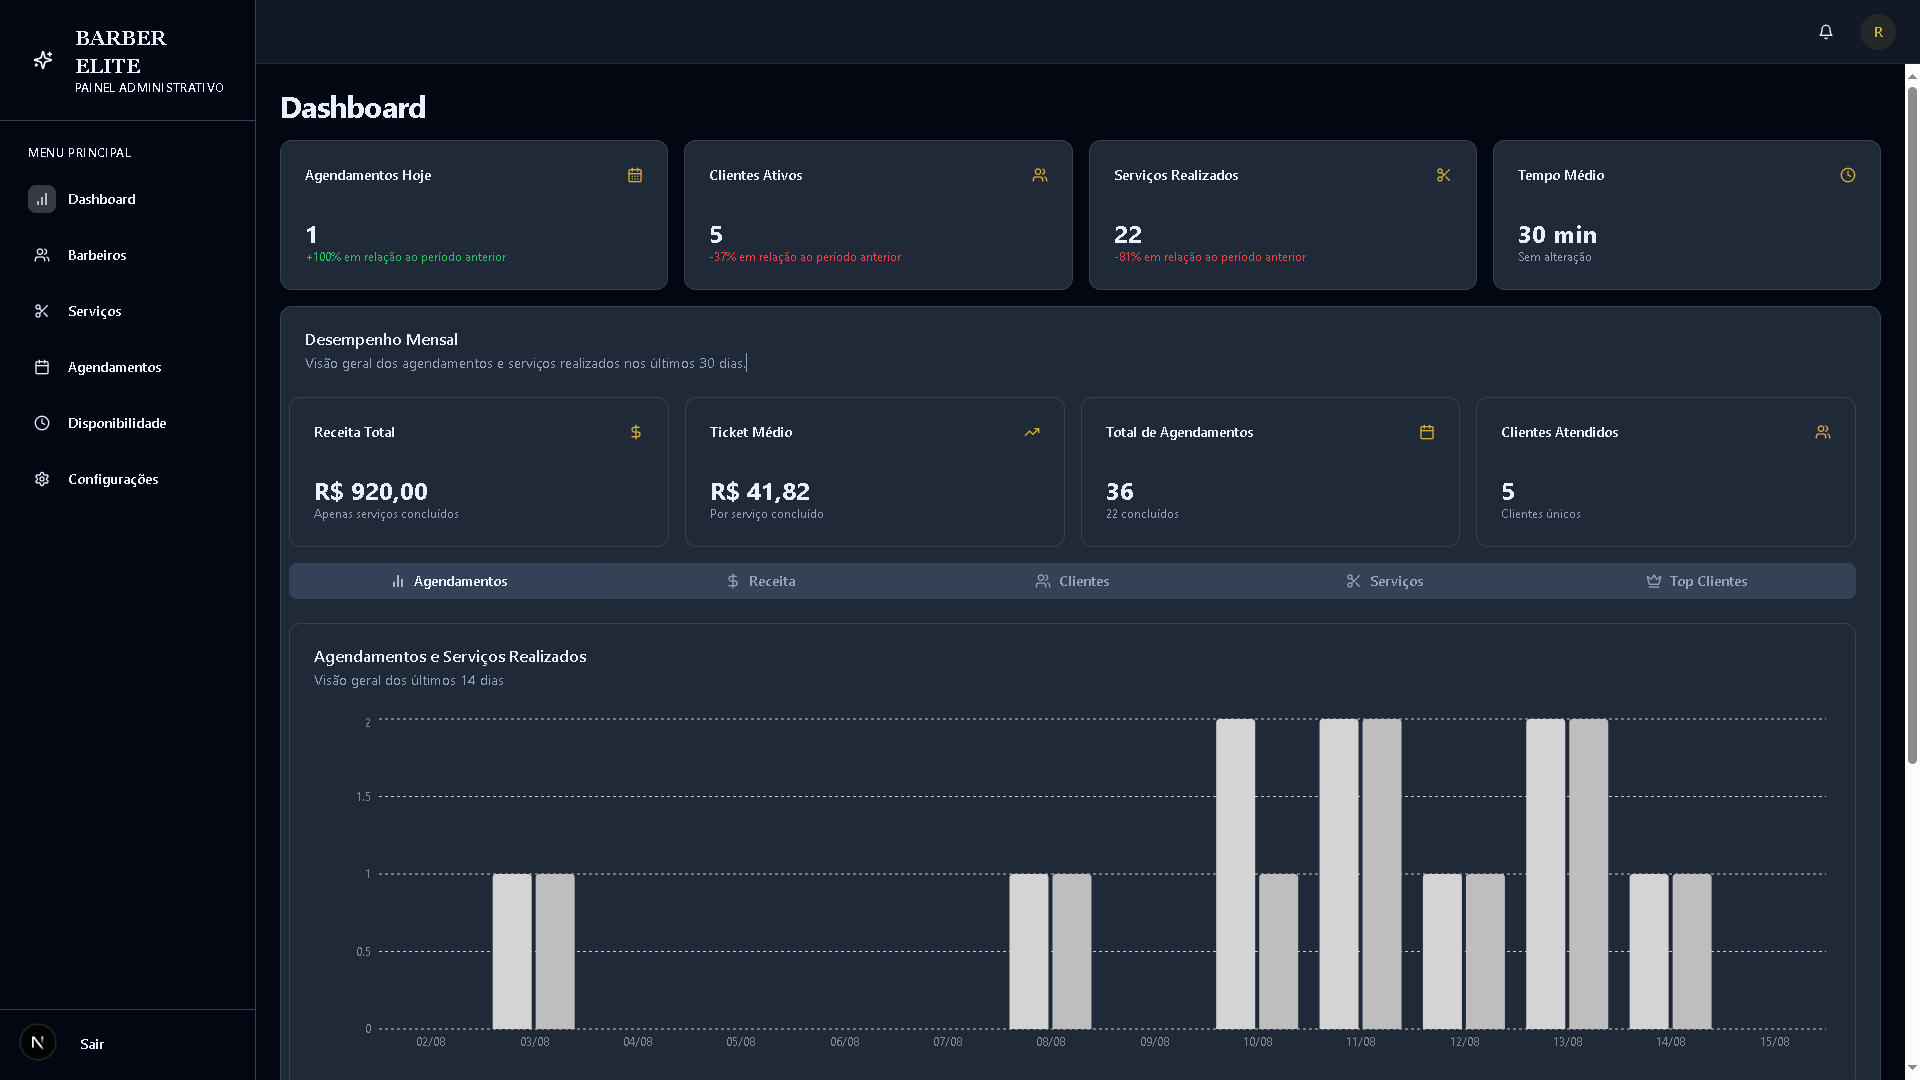Open the Clientes tab in the performance panel
Screen dimensions: 1920x1080
(1072, 581)
